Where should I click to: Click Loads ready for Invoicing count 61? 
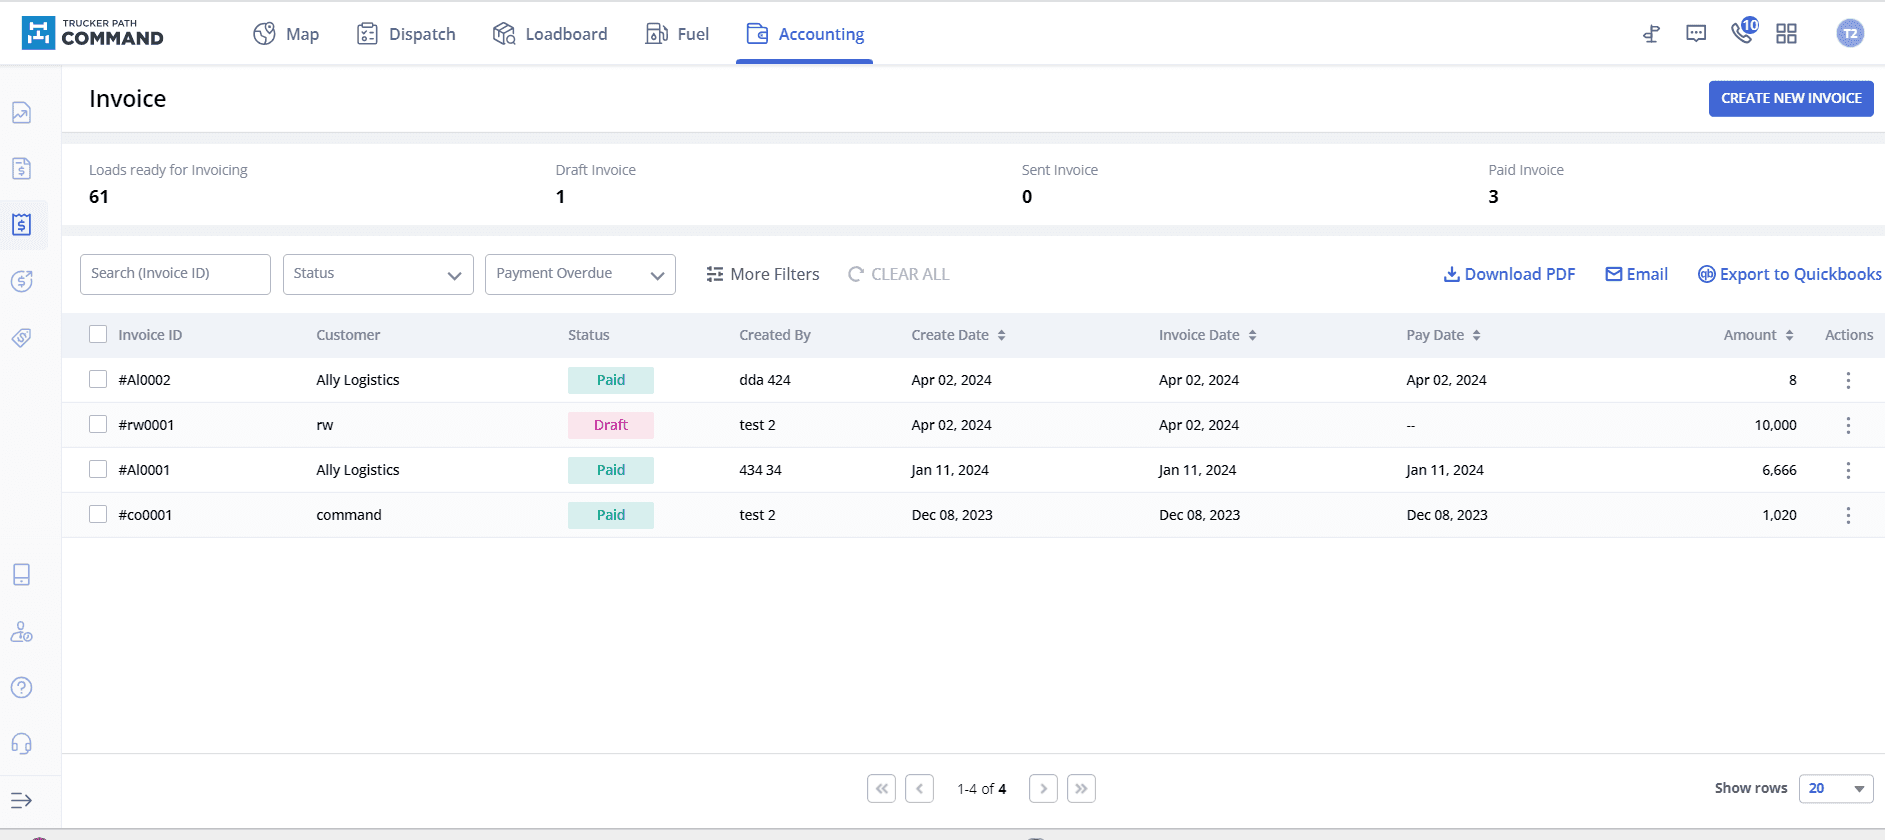[99, 197]
